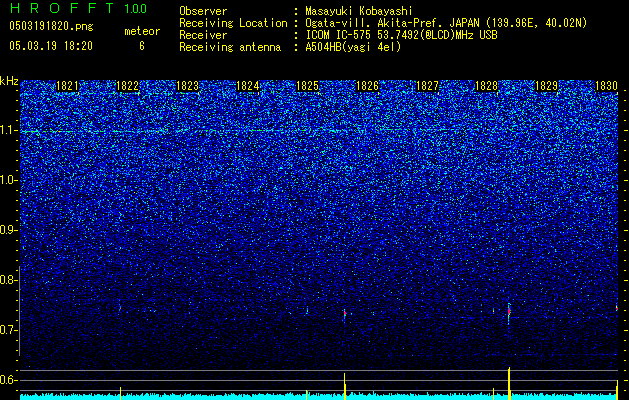Screen dimensions: 629x400
Task: Click the 1830 time marker
Action: 606,86
